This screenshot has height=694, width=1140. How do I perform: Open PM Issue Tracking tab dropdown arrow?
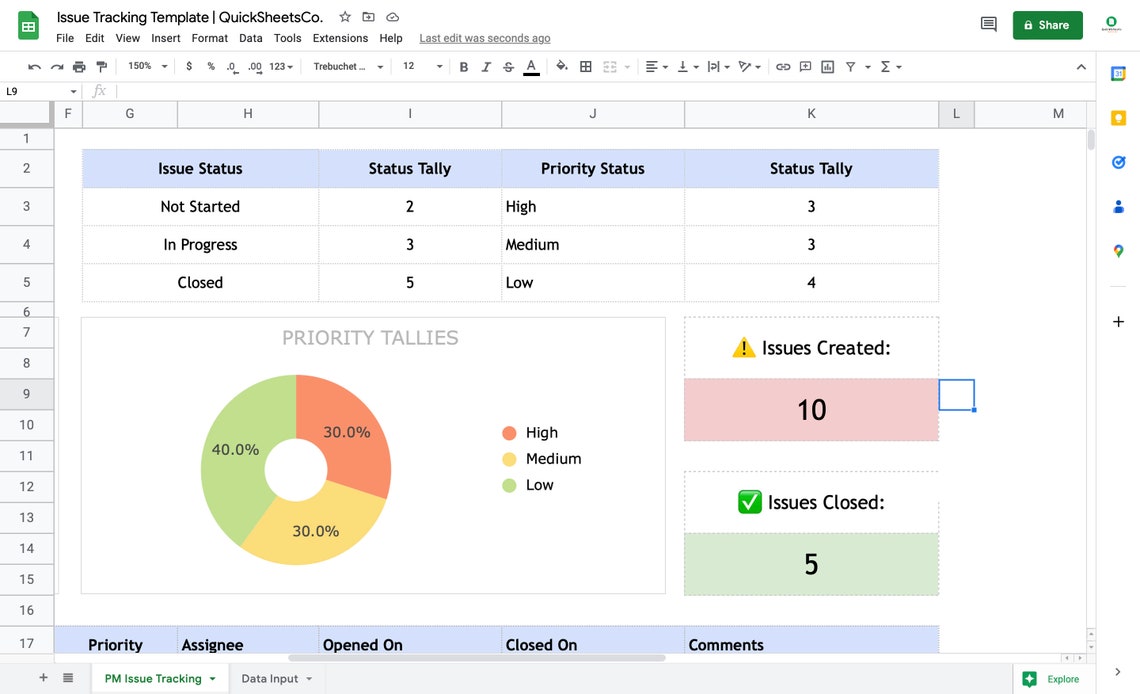pyautogui.click(x=212, y=679)
